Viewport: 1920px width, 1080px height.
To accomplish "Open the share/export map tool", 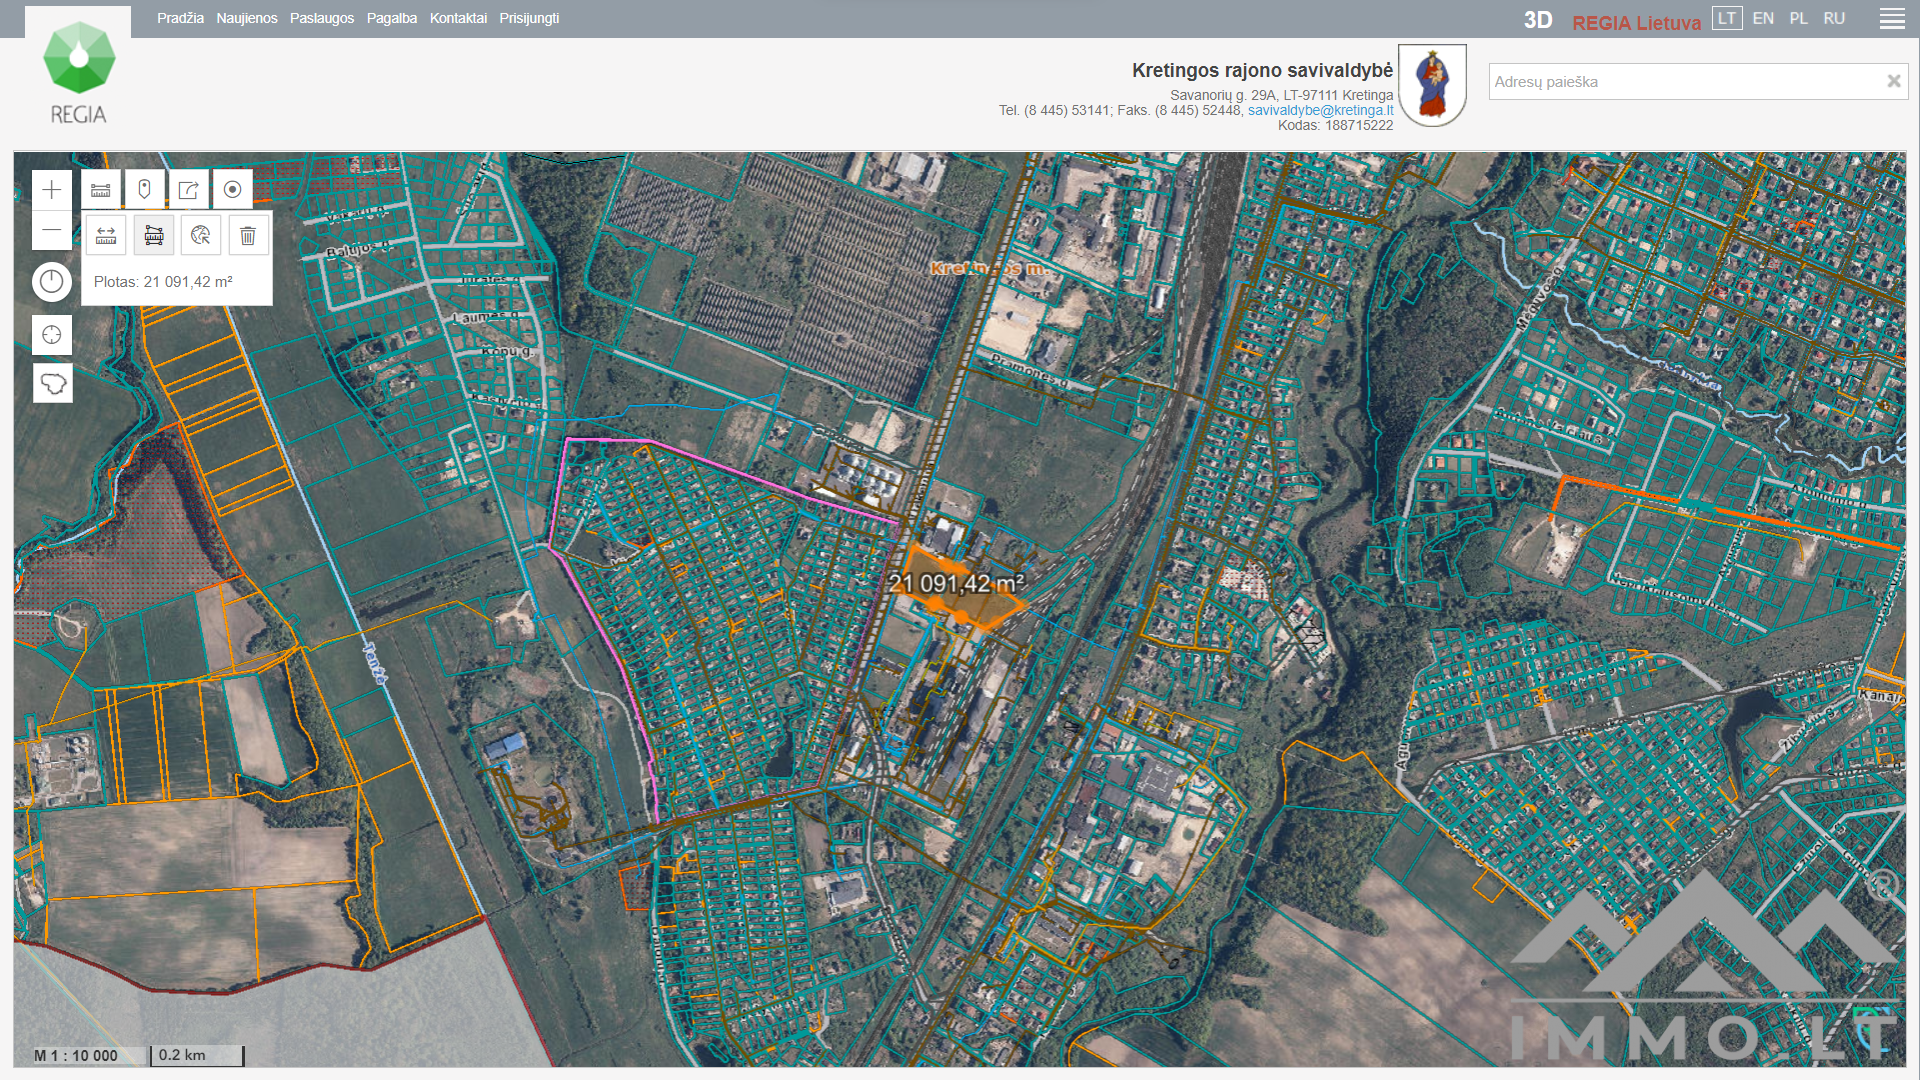I will pyautogui.click(x=188, y=189).
